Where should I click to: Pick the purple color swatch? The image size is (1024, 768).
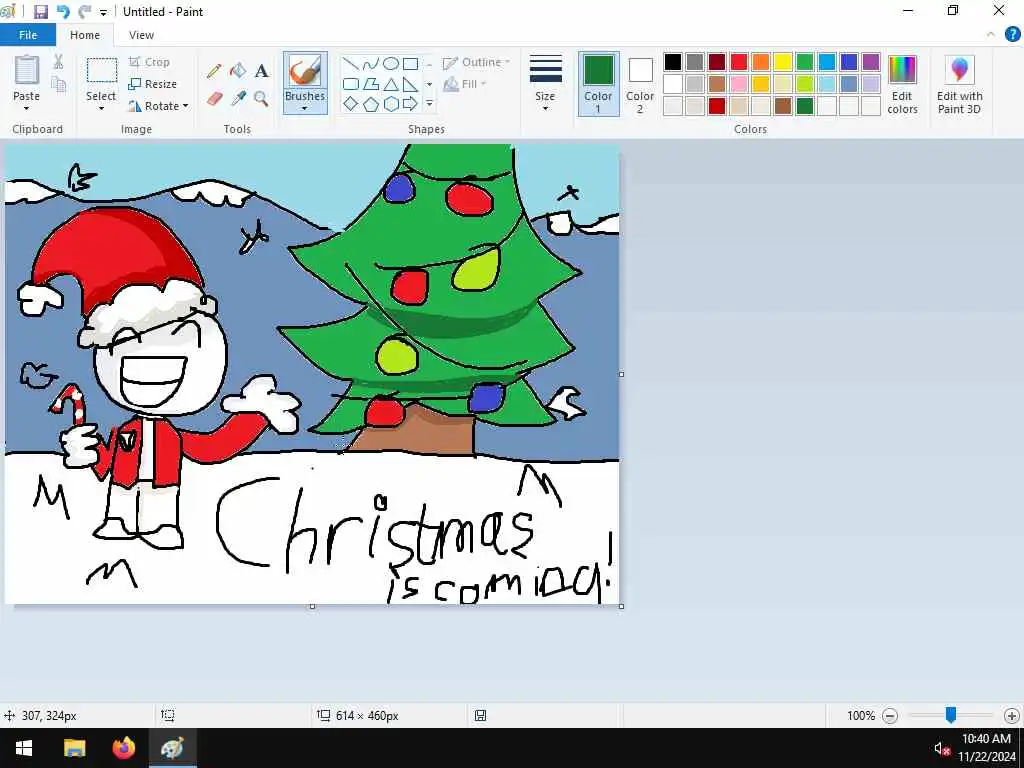click(x=871, y=62)
